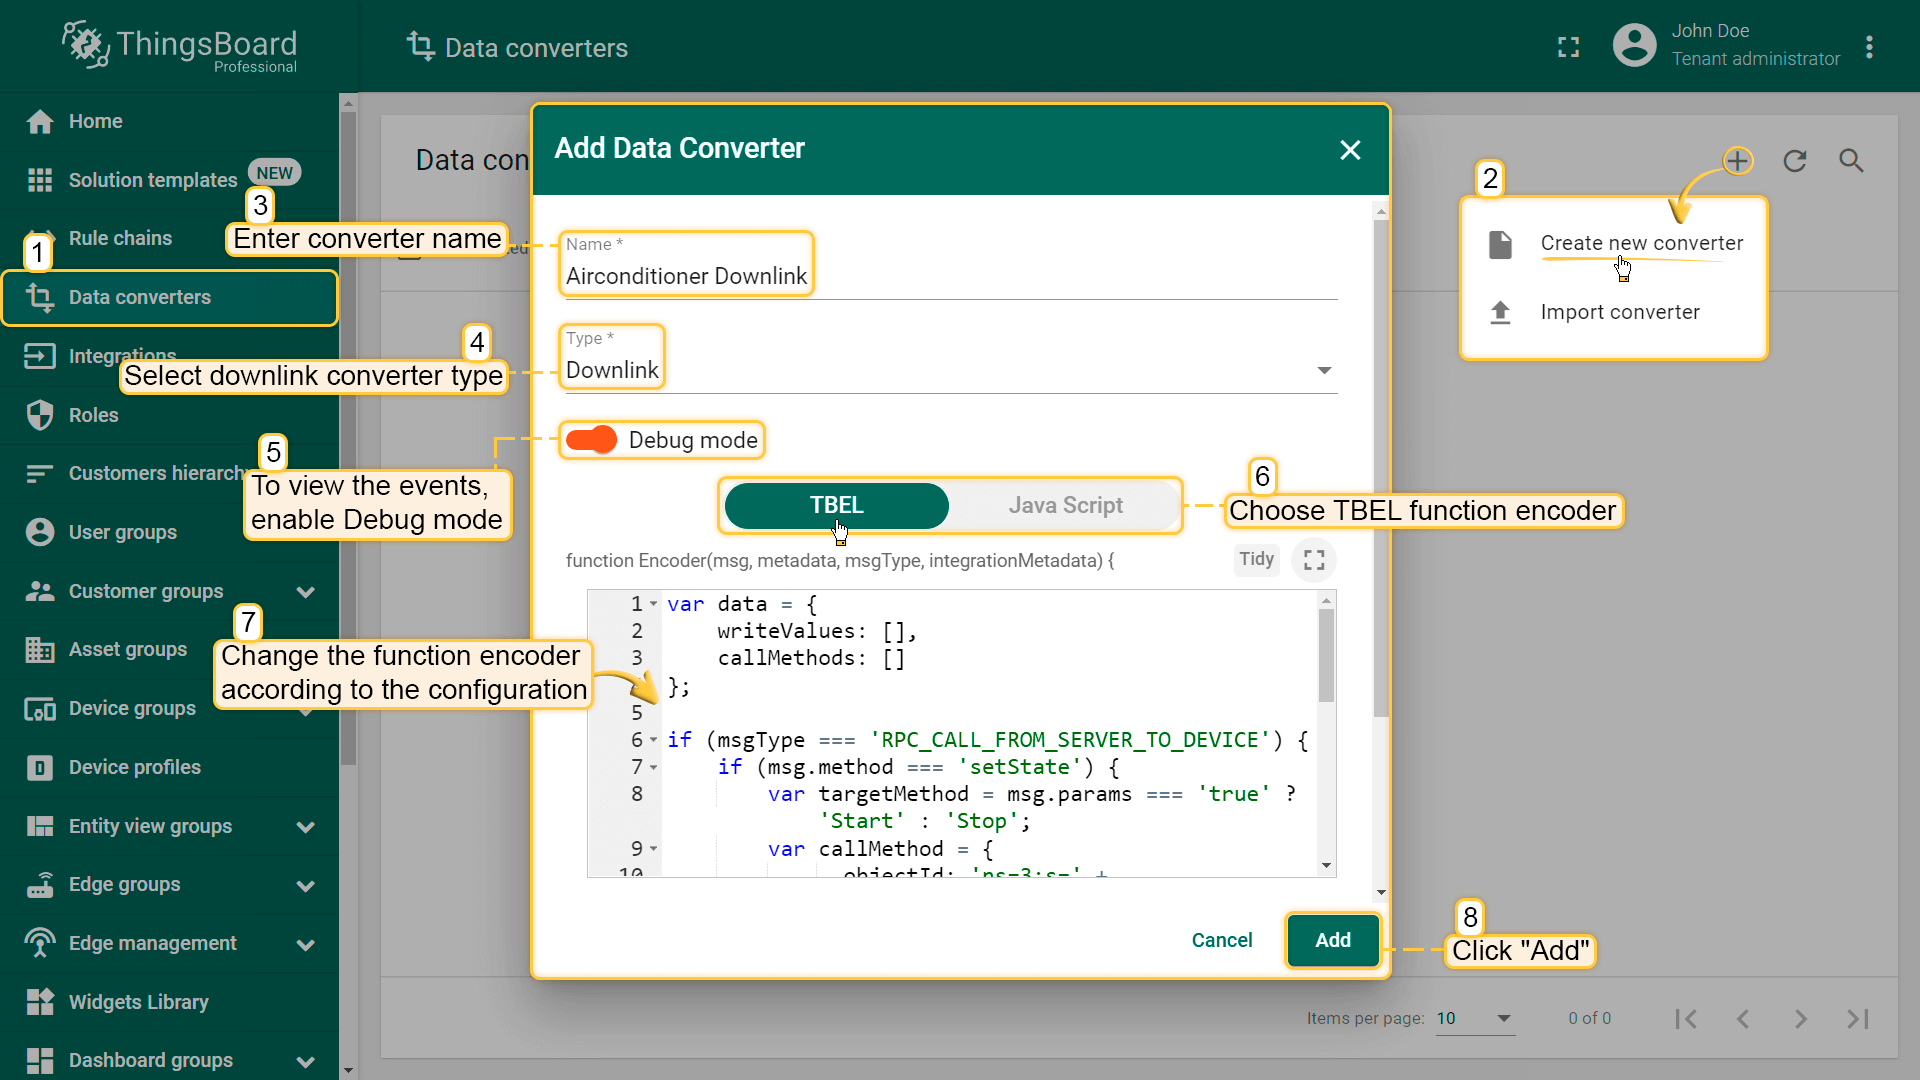The image size is (1920, 1080).
Task: Click the ThingsBoard Professional logo
Action: tap(180, 46)
